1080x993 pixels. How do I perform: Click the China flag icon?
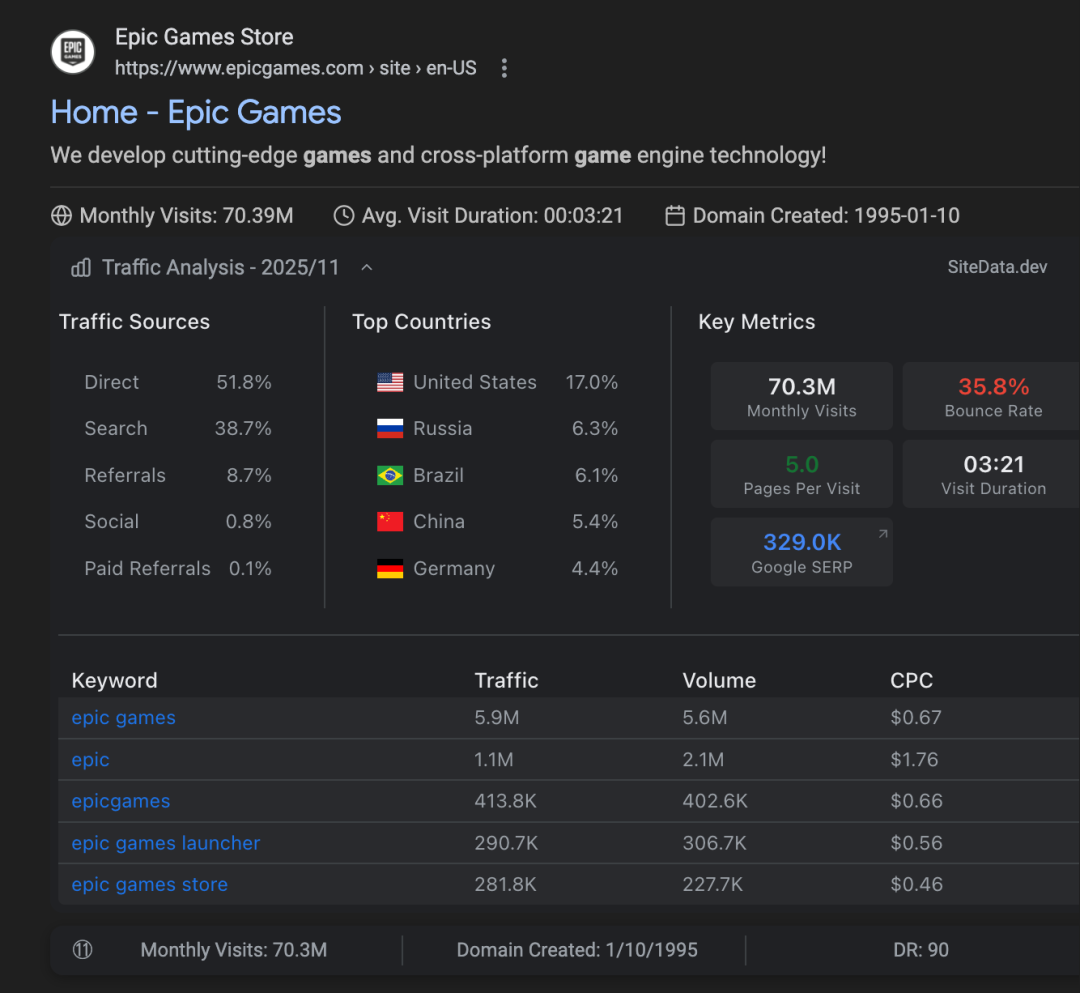point(390,521)
